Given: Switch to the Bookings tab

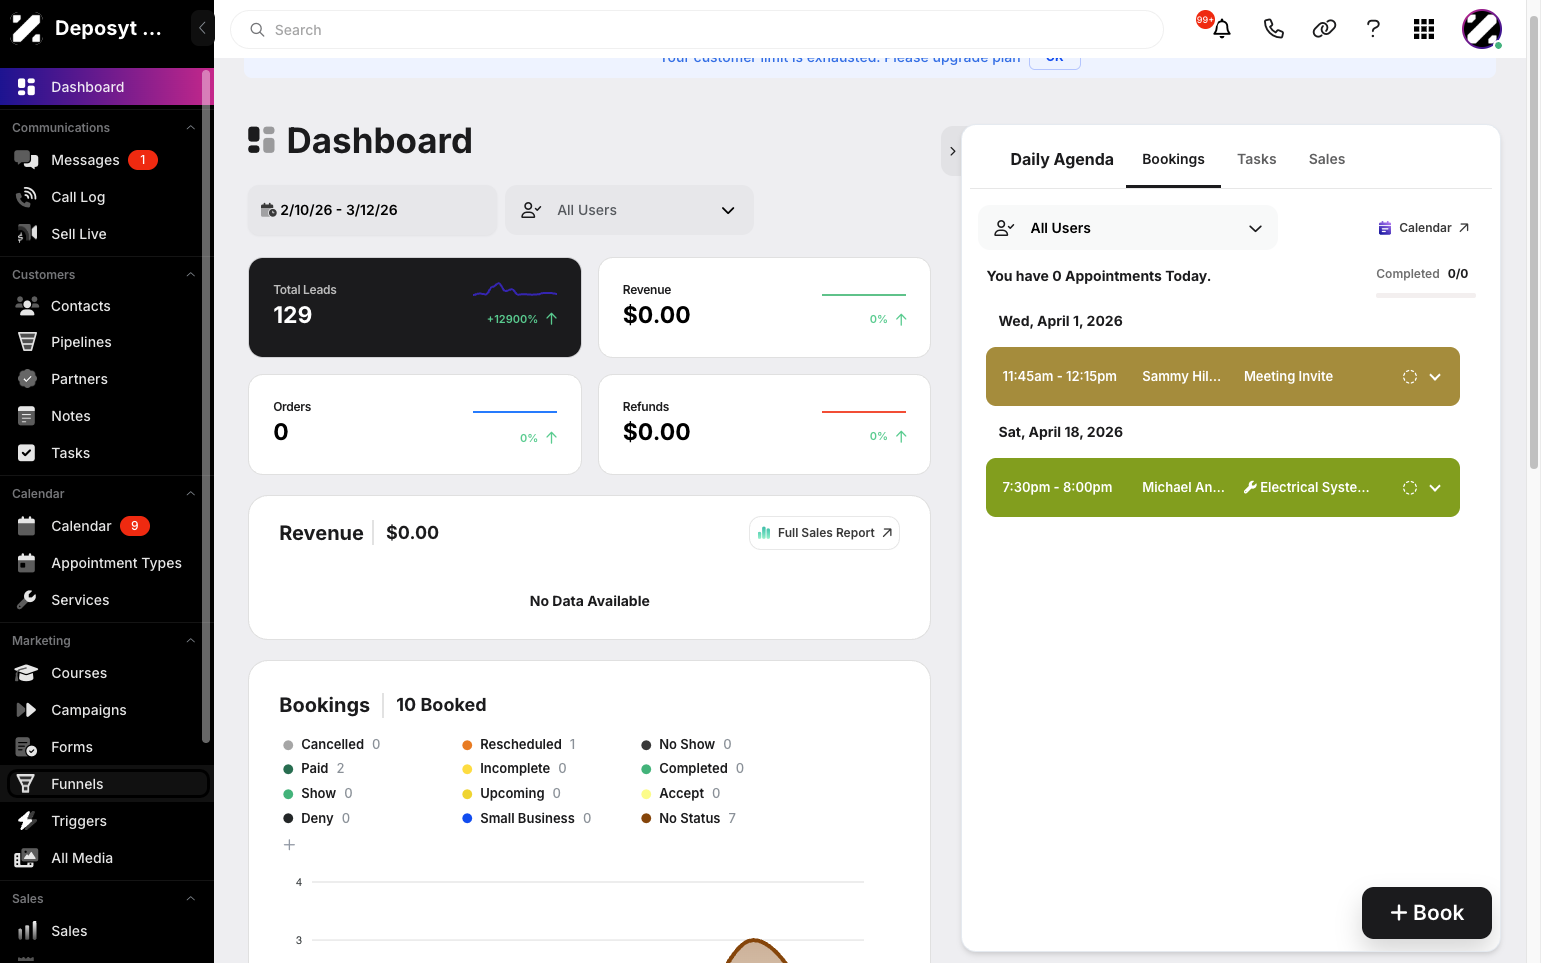Looking at the screenshot, I should coord(1173,159).
